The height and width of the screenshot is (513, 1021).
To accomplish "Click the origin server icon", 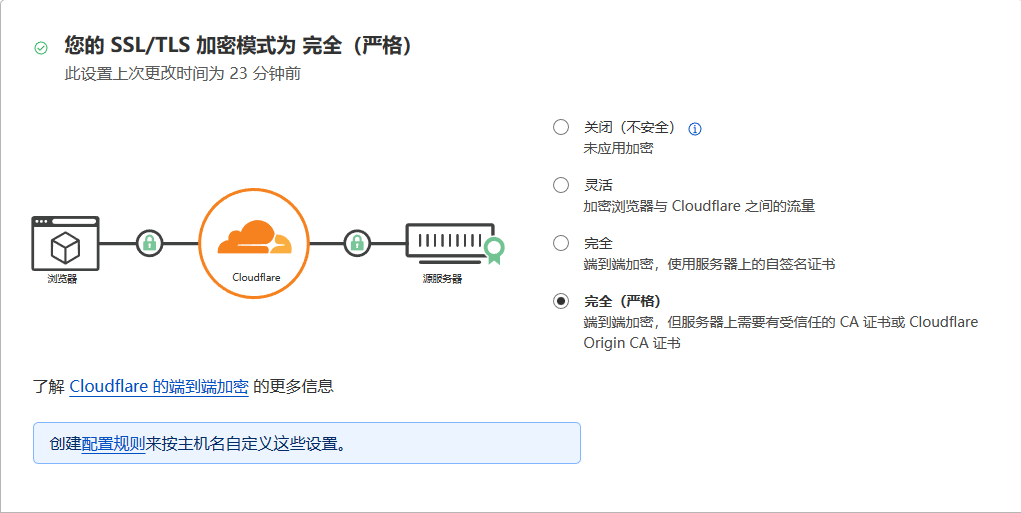I will [449, 243].
